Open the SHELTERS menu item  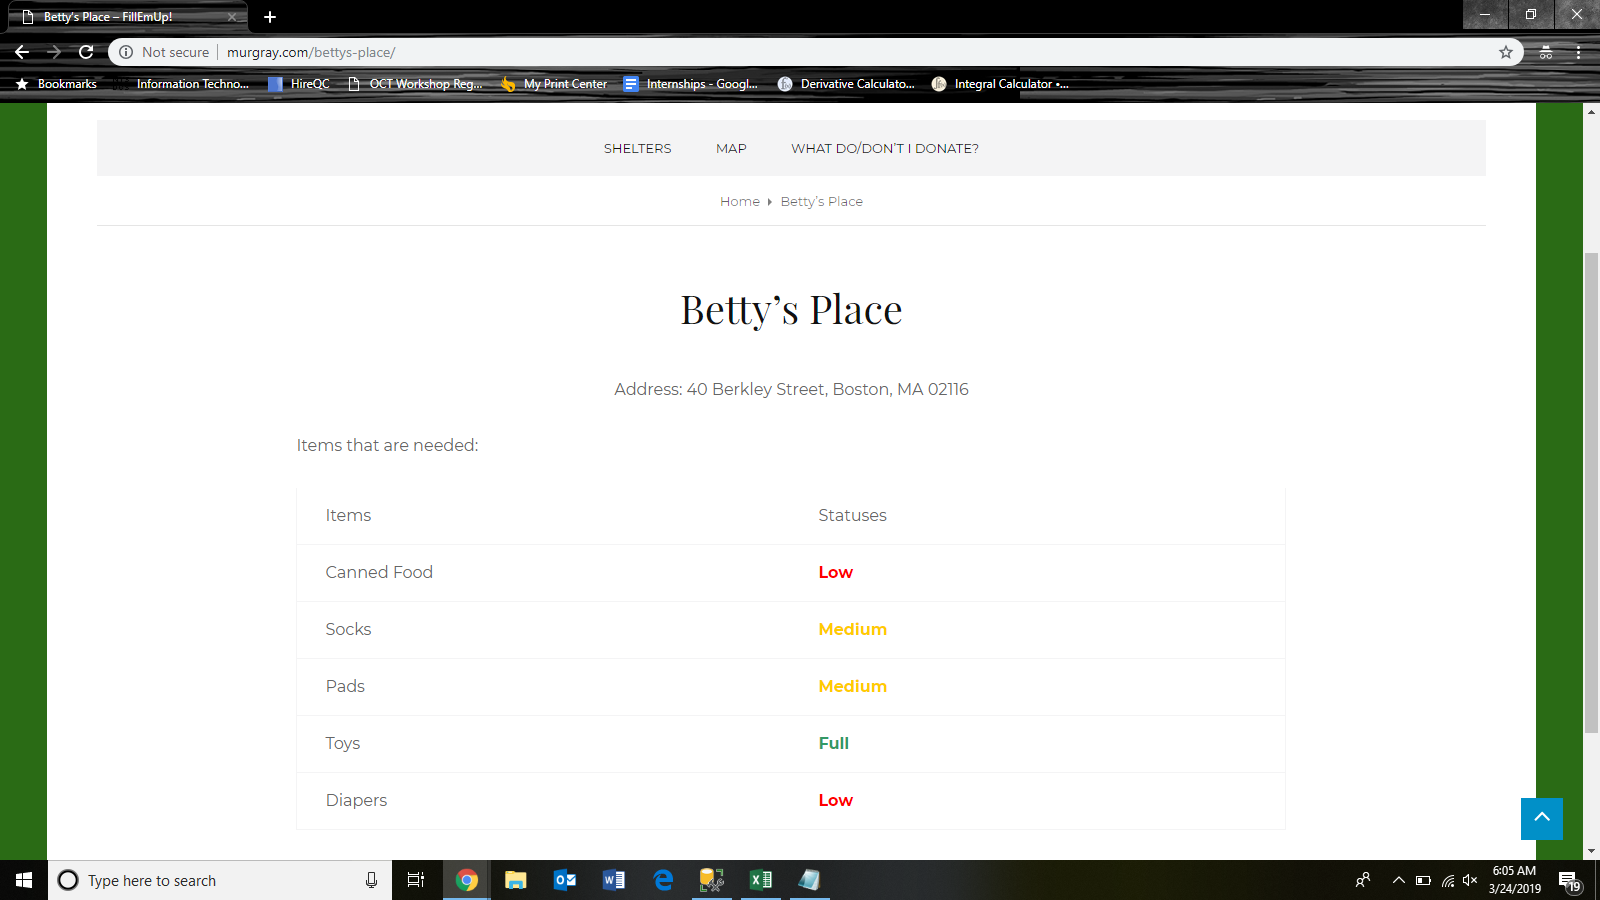click(638, 148)
